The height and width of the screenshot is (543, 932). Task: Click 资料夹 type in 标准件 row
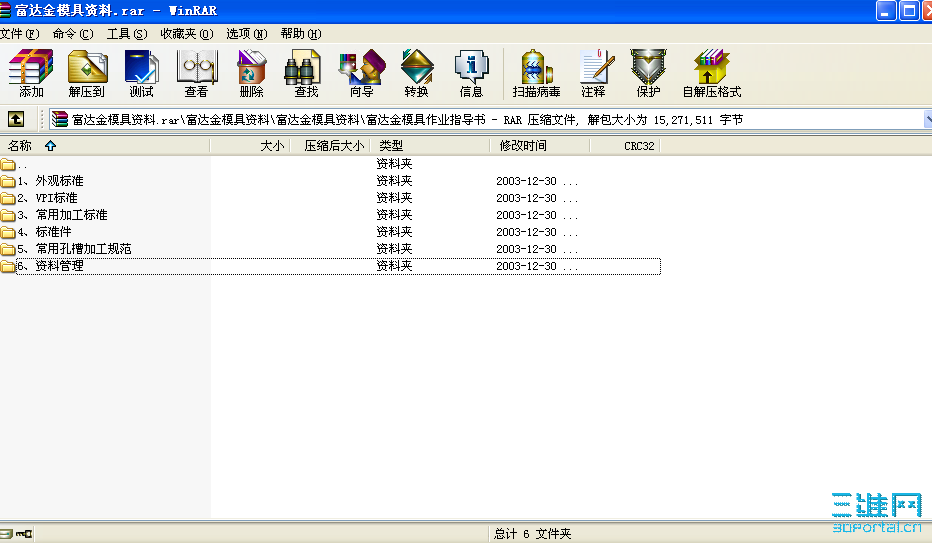394,232
